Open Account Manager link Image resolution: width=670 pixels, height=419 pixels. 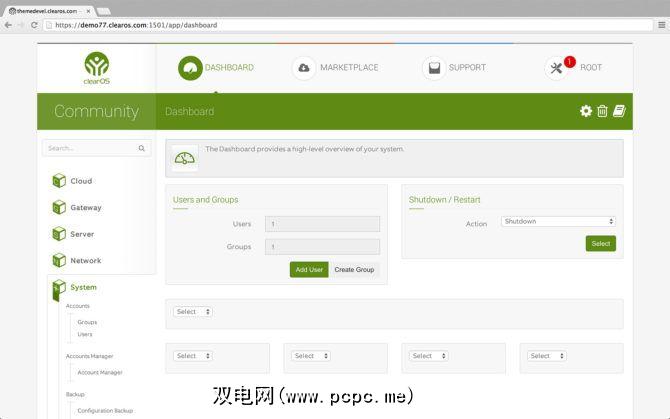[x=100, y=372]
